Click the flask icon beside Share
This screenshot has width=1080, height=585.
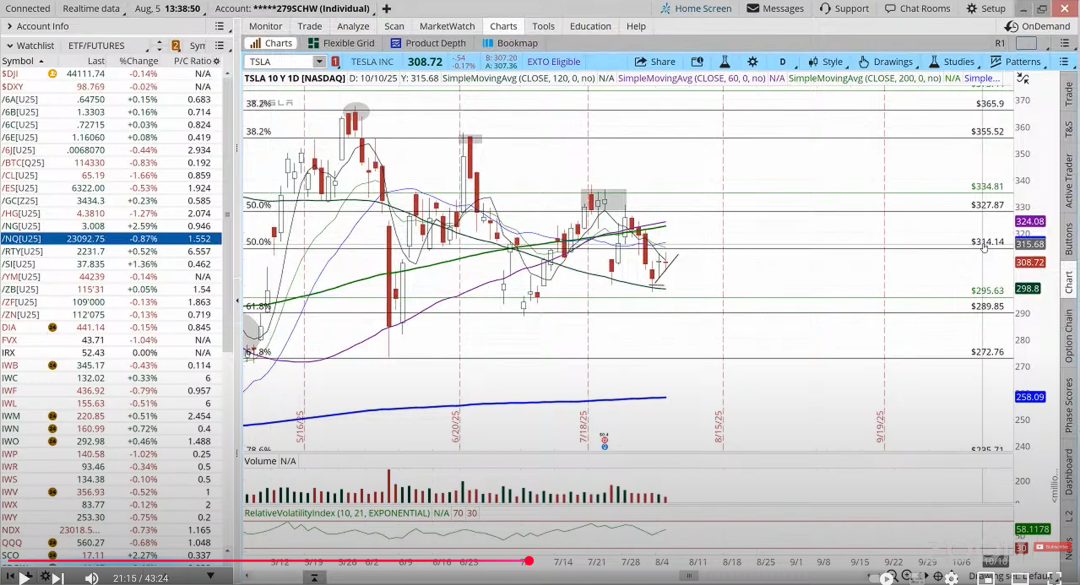(x=725, y=61)
